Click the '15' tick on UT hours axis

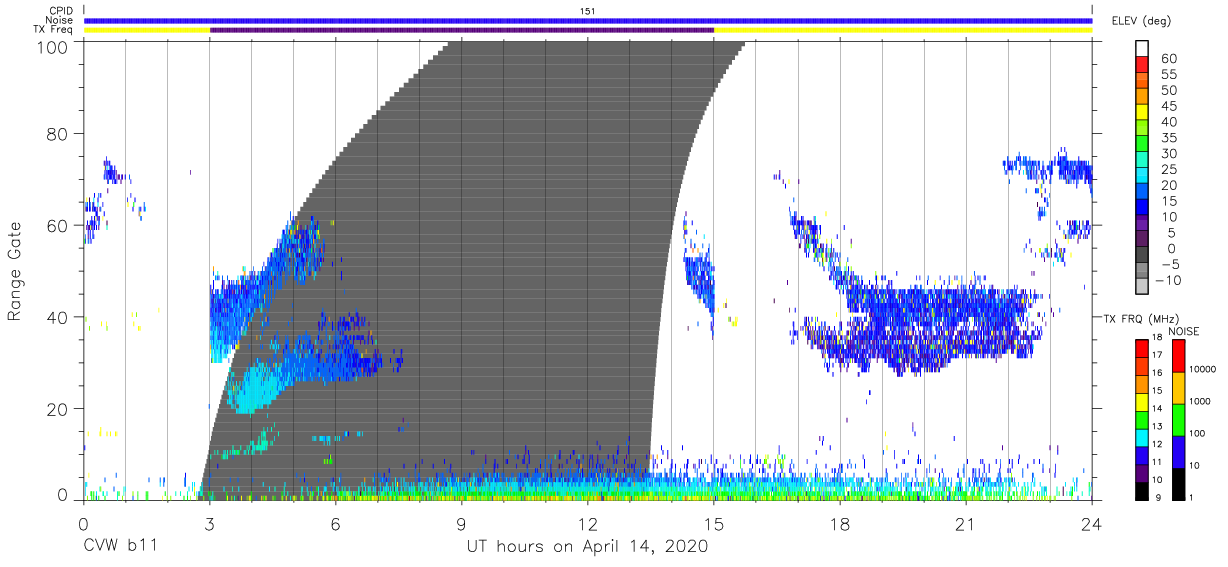[x=714, y=522]
